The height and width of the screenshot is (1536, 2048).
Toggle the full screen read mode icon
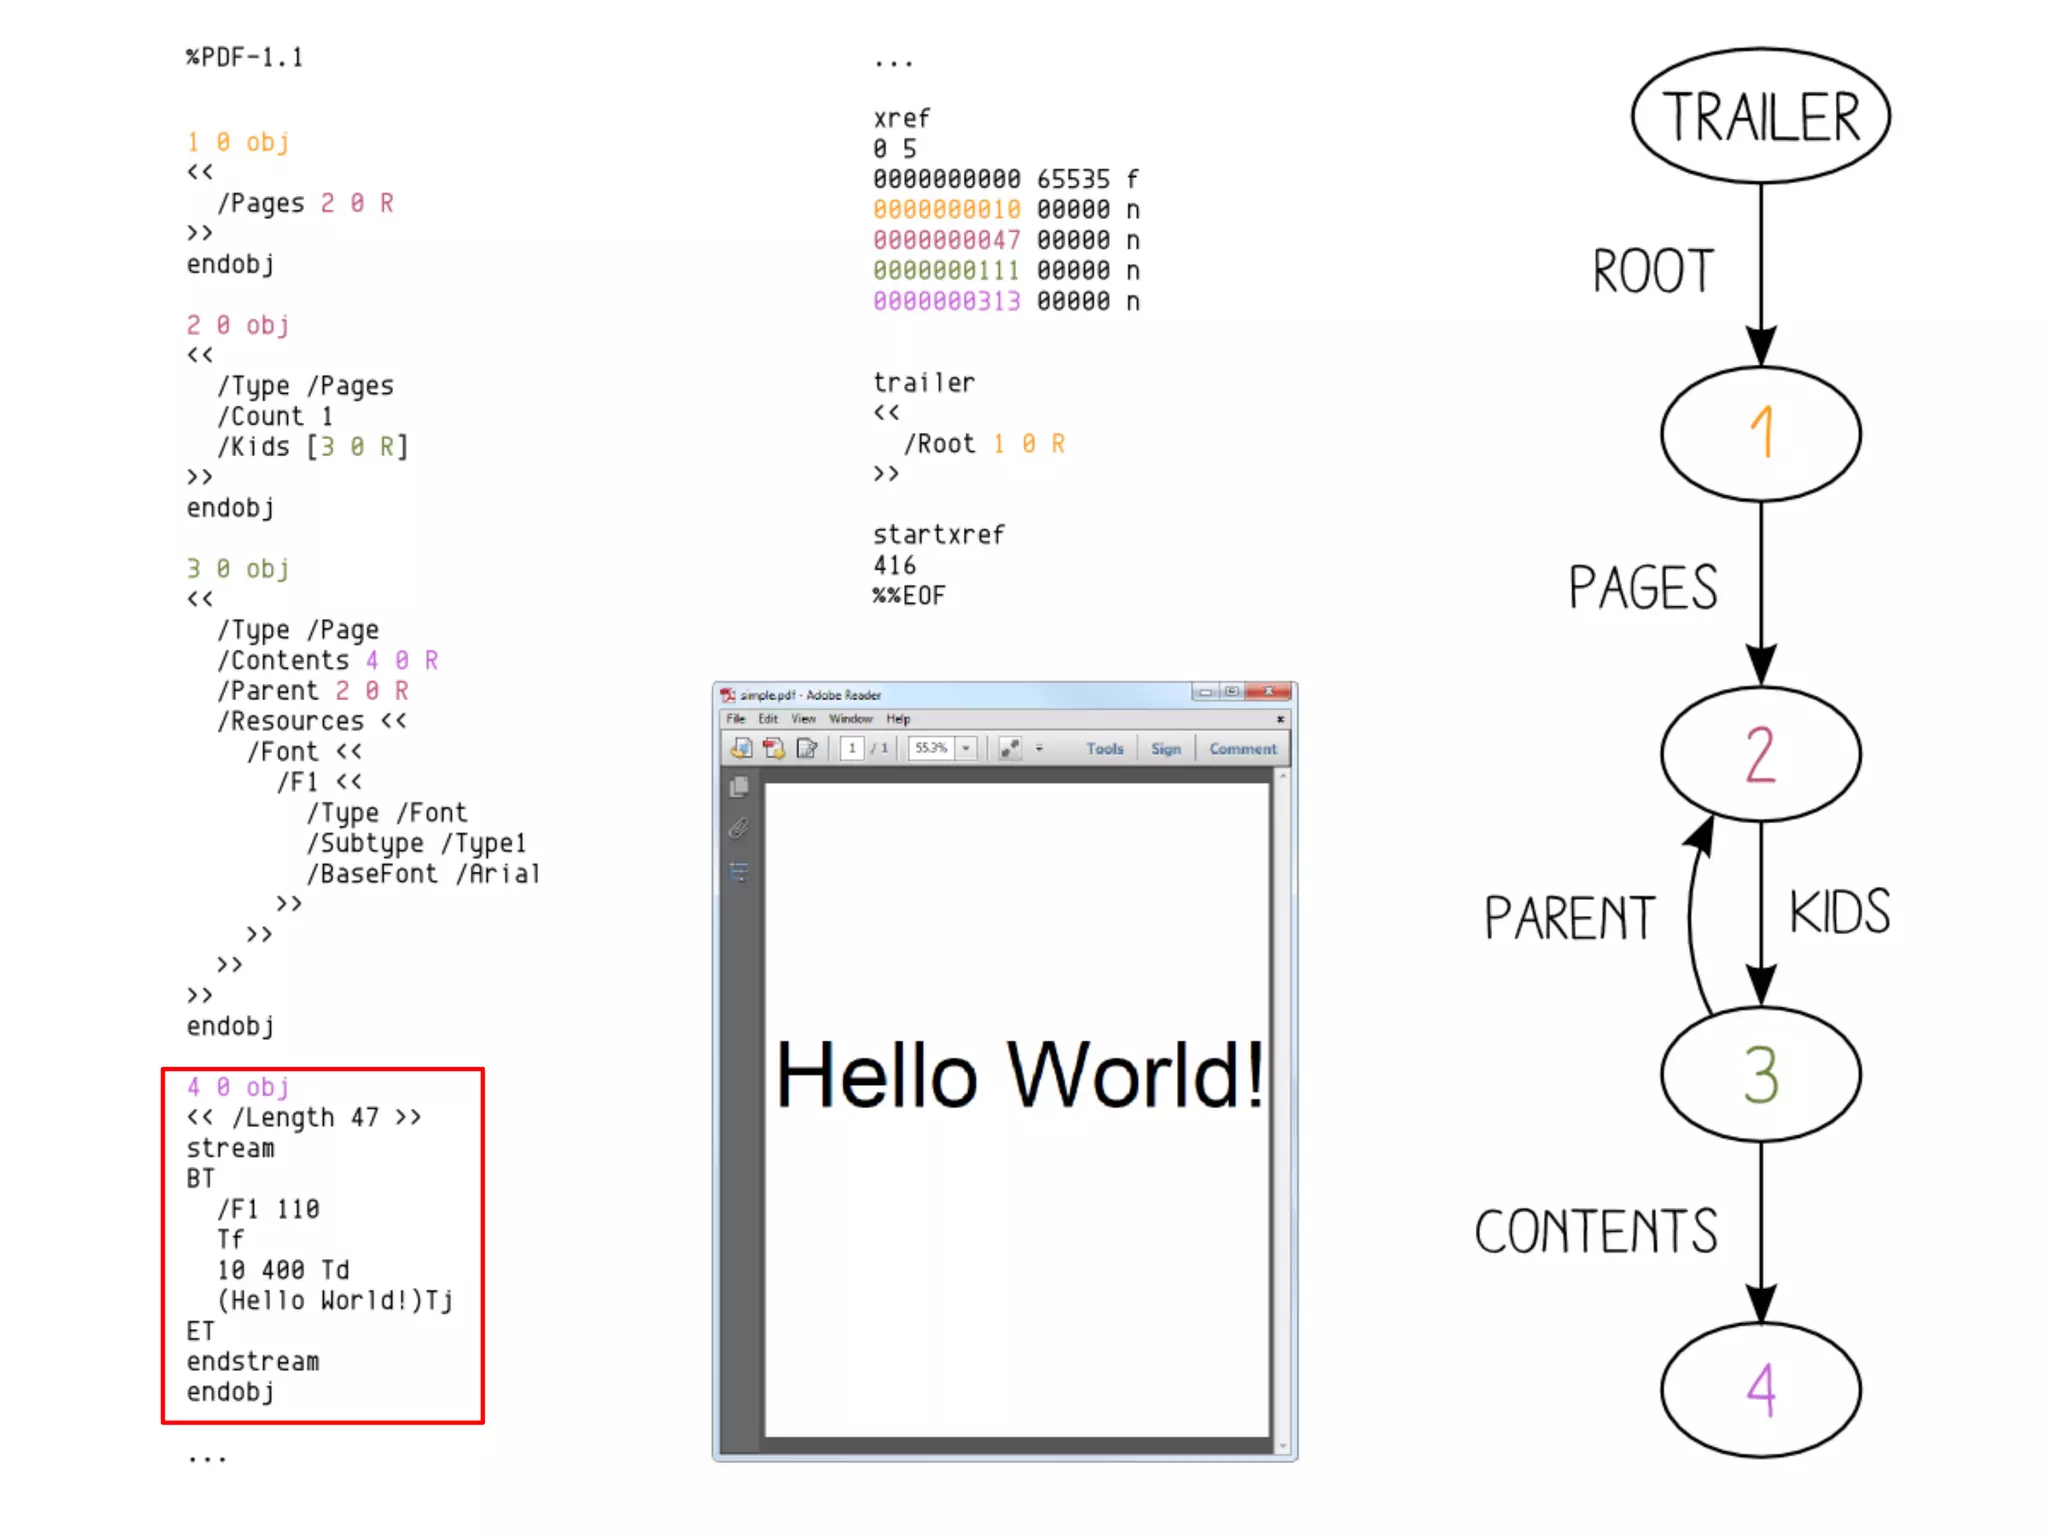point(1010,748)
